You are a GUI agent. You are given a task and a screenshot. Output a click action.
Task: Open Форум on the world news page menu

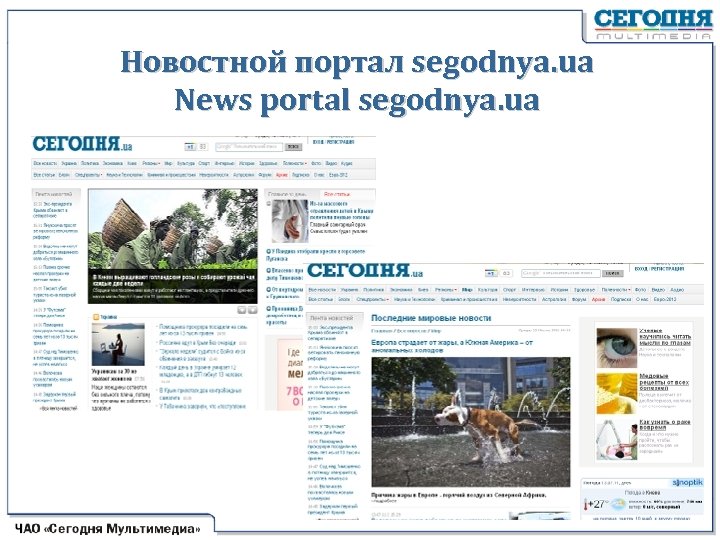pos(579,299)
